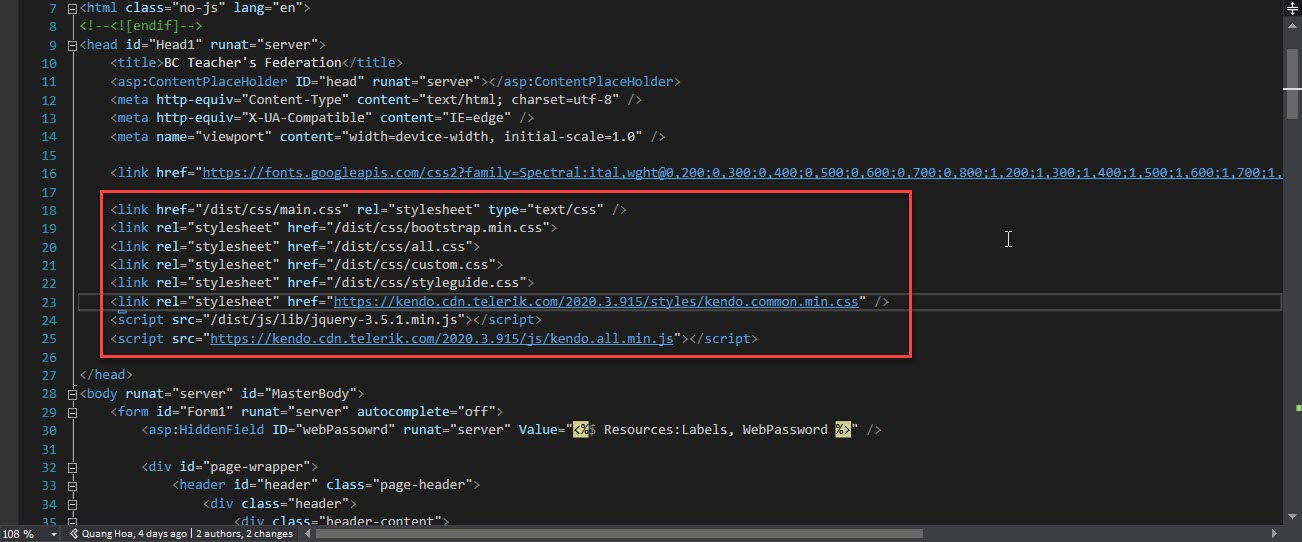Click the '/dist/css/custom.css' path

(410, 265)
